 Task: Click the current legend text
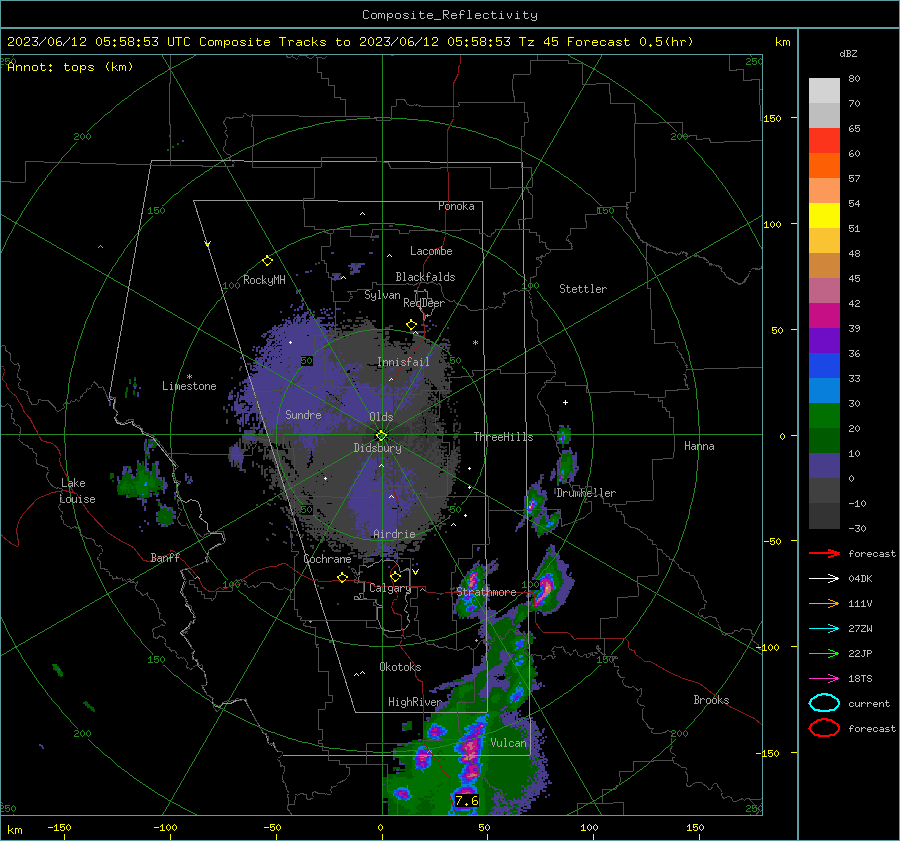pyautogui.click(x=869, y=703)
